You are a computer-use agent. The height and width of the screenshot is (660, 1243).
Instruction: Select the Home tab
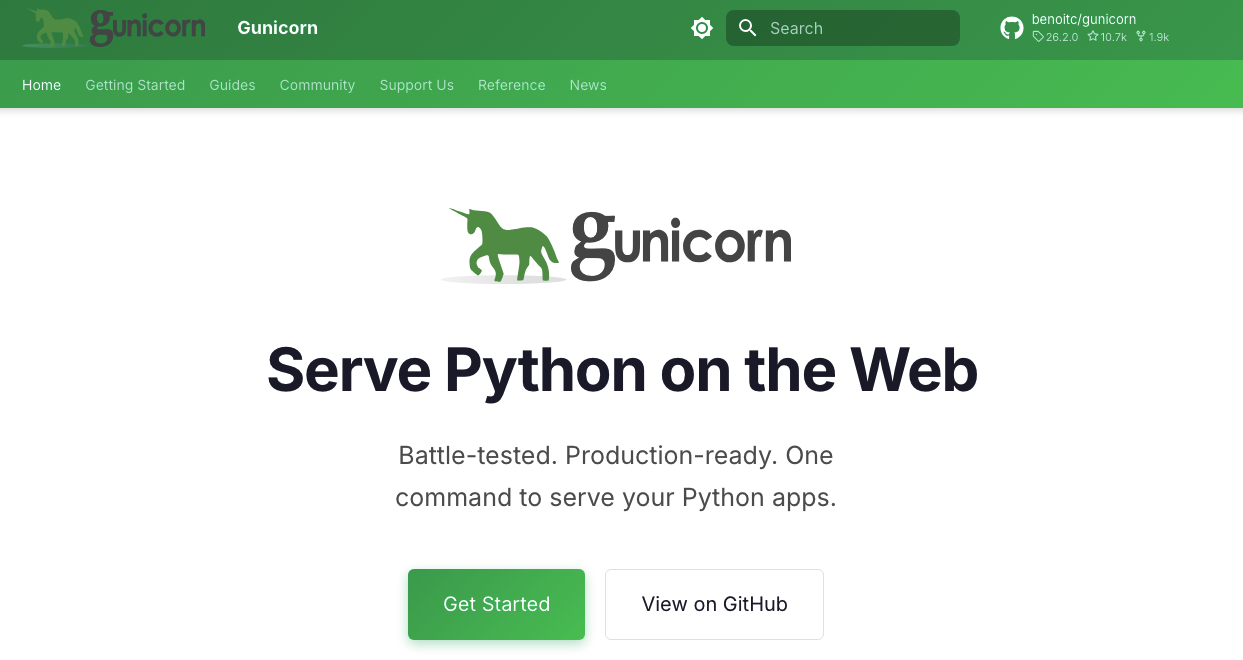pyautogui.click(x=42, y=85)
